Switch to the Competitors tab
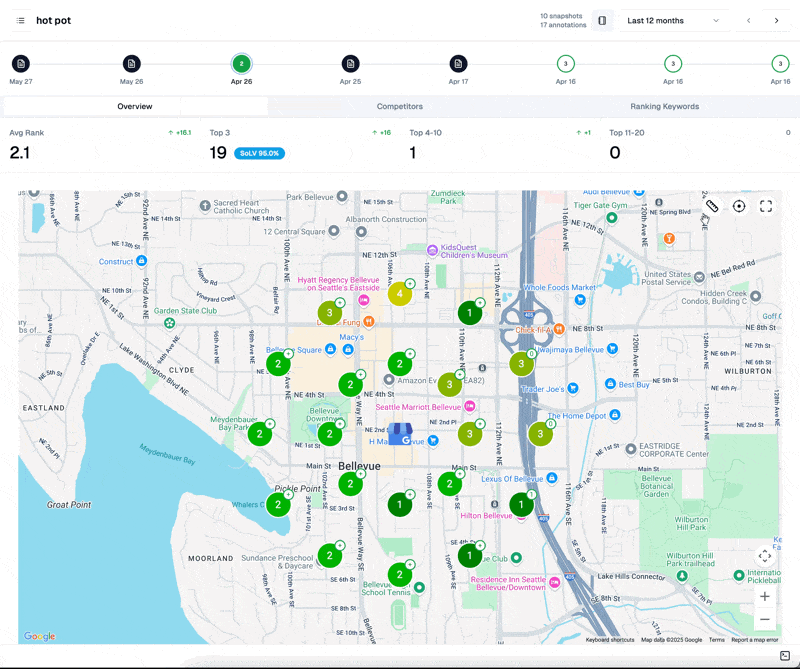This screenshot has height=669, width=800. click(x=399, y=106)
